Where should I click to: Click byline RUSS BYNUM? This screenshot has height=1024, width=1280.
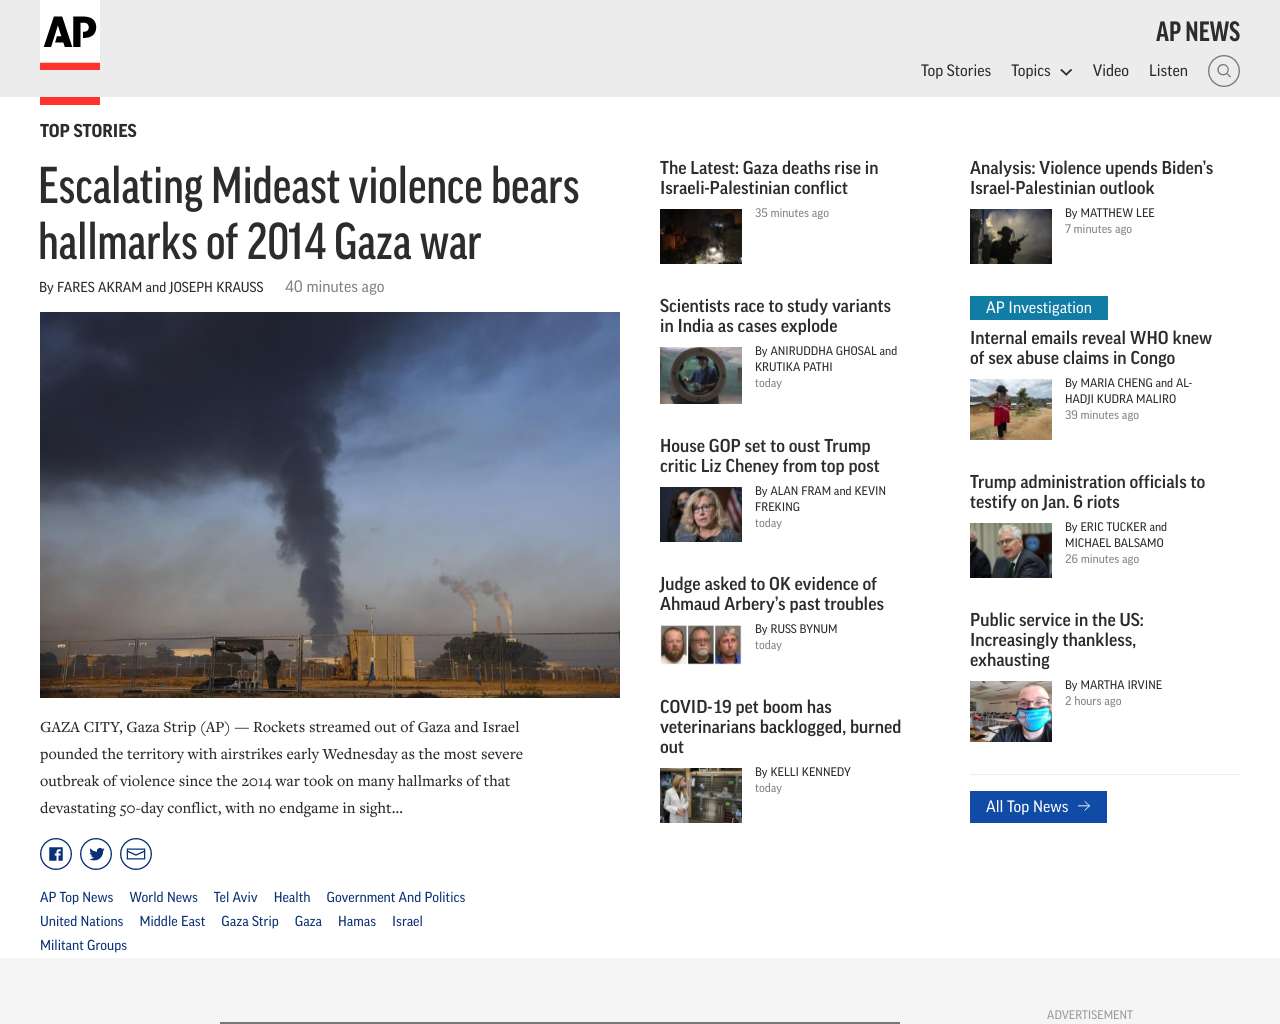point(796,629)
